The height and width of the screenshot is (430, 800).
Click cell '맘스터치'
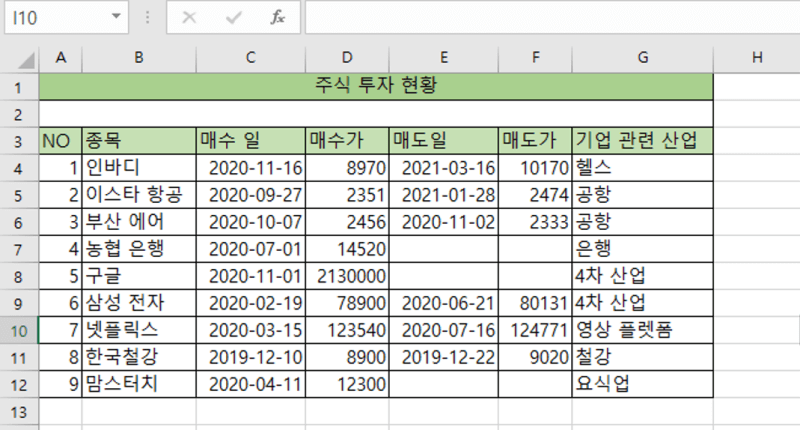pyautogui.click(x=139, y=384)
